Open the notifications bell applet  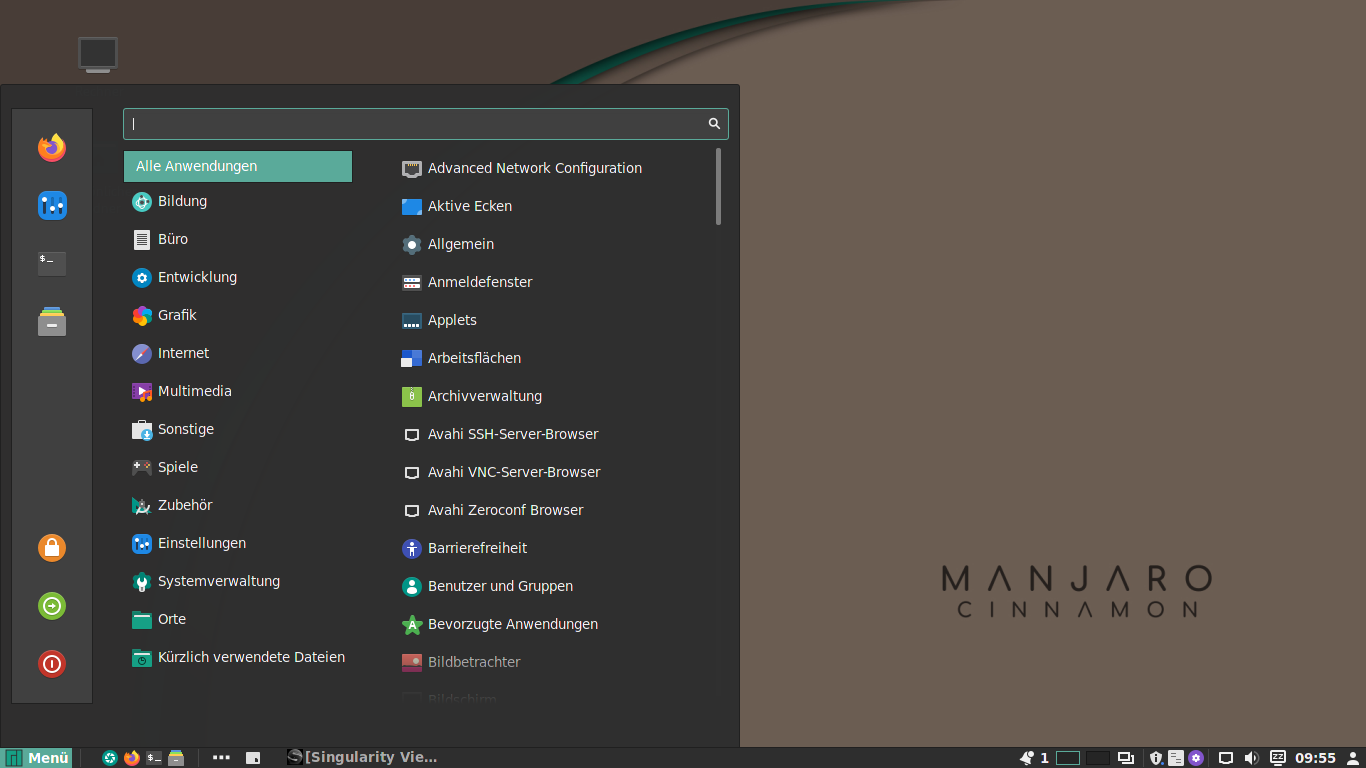(1027, 758)
